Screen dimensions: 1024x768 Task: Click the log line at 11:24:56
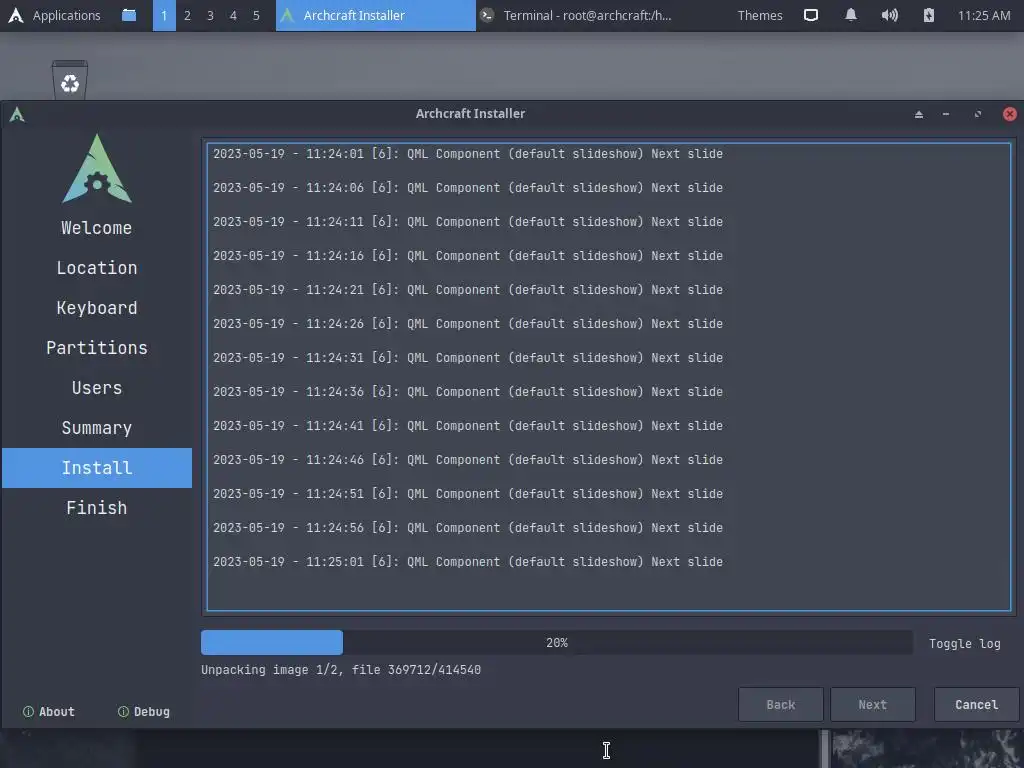point(468,528)
